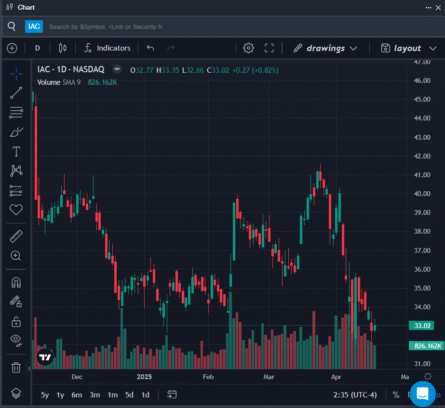This screenshot has width=445, height=408.
Task: Click the search magnifier icon
Action: pyautogui.click(x=12, y=26)
